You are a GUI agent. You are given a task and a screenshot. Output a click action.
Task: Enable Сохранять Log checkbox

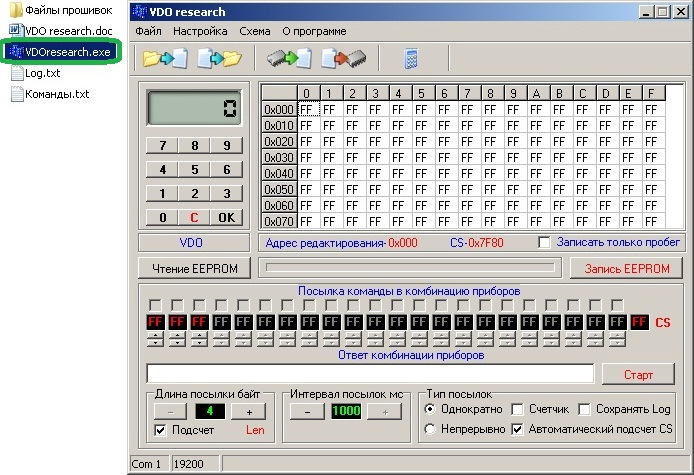tap(584, 409)
